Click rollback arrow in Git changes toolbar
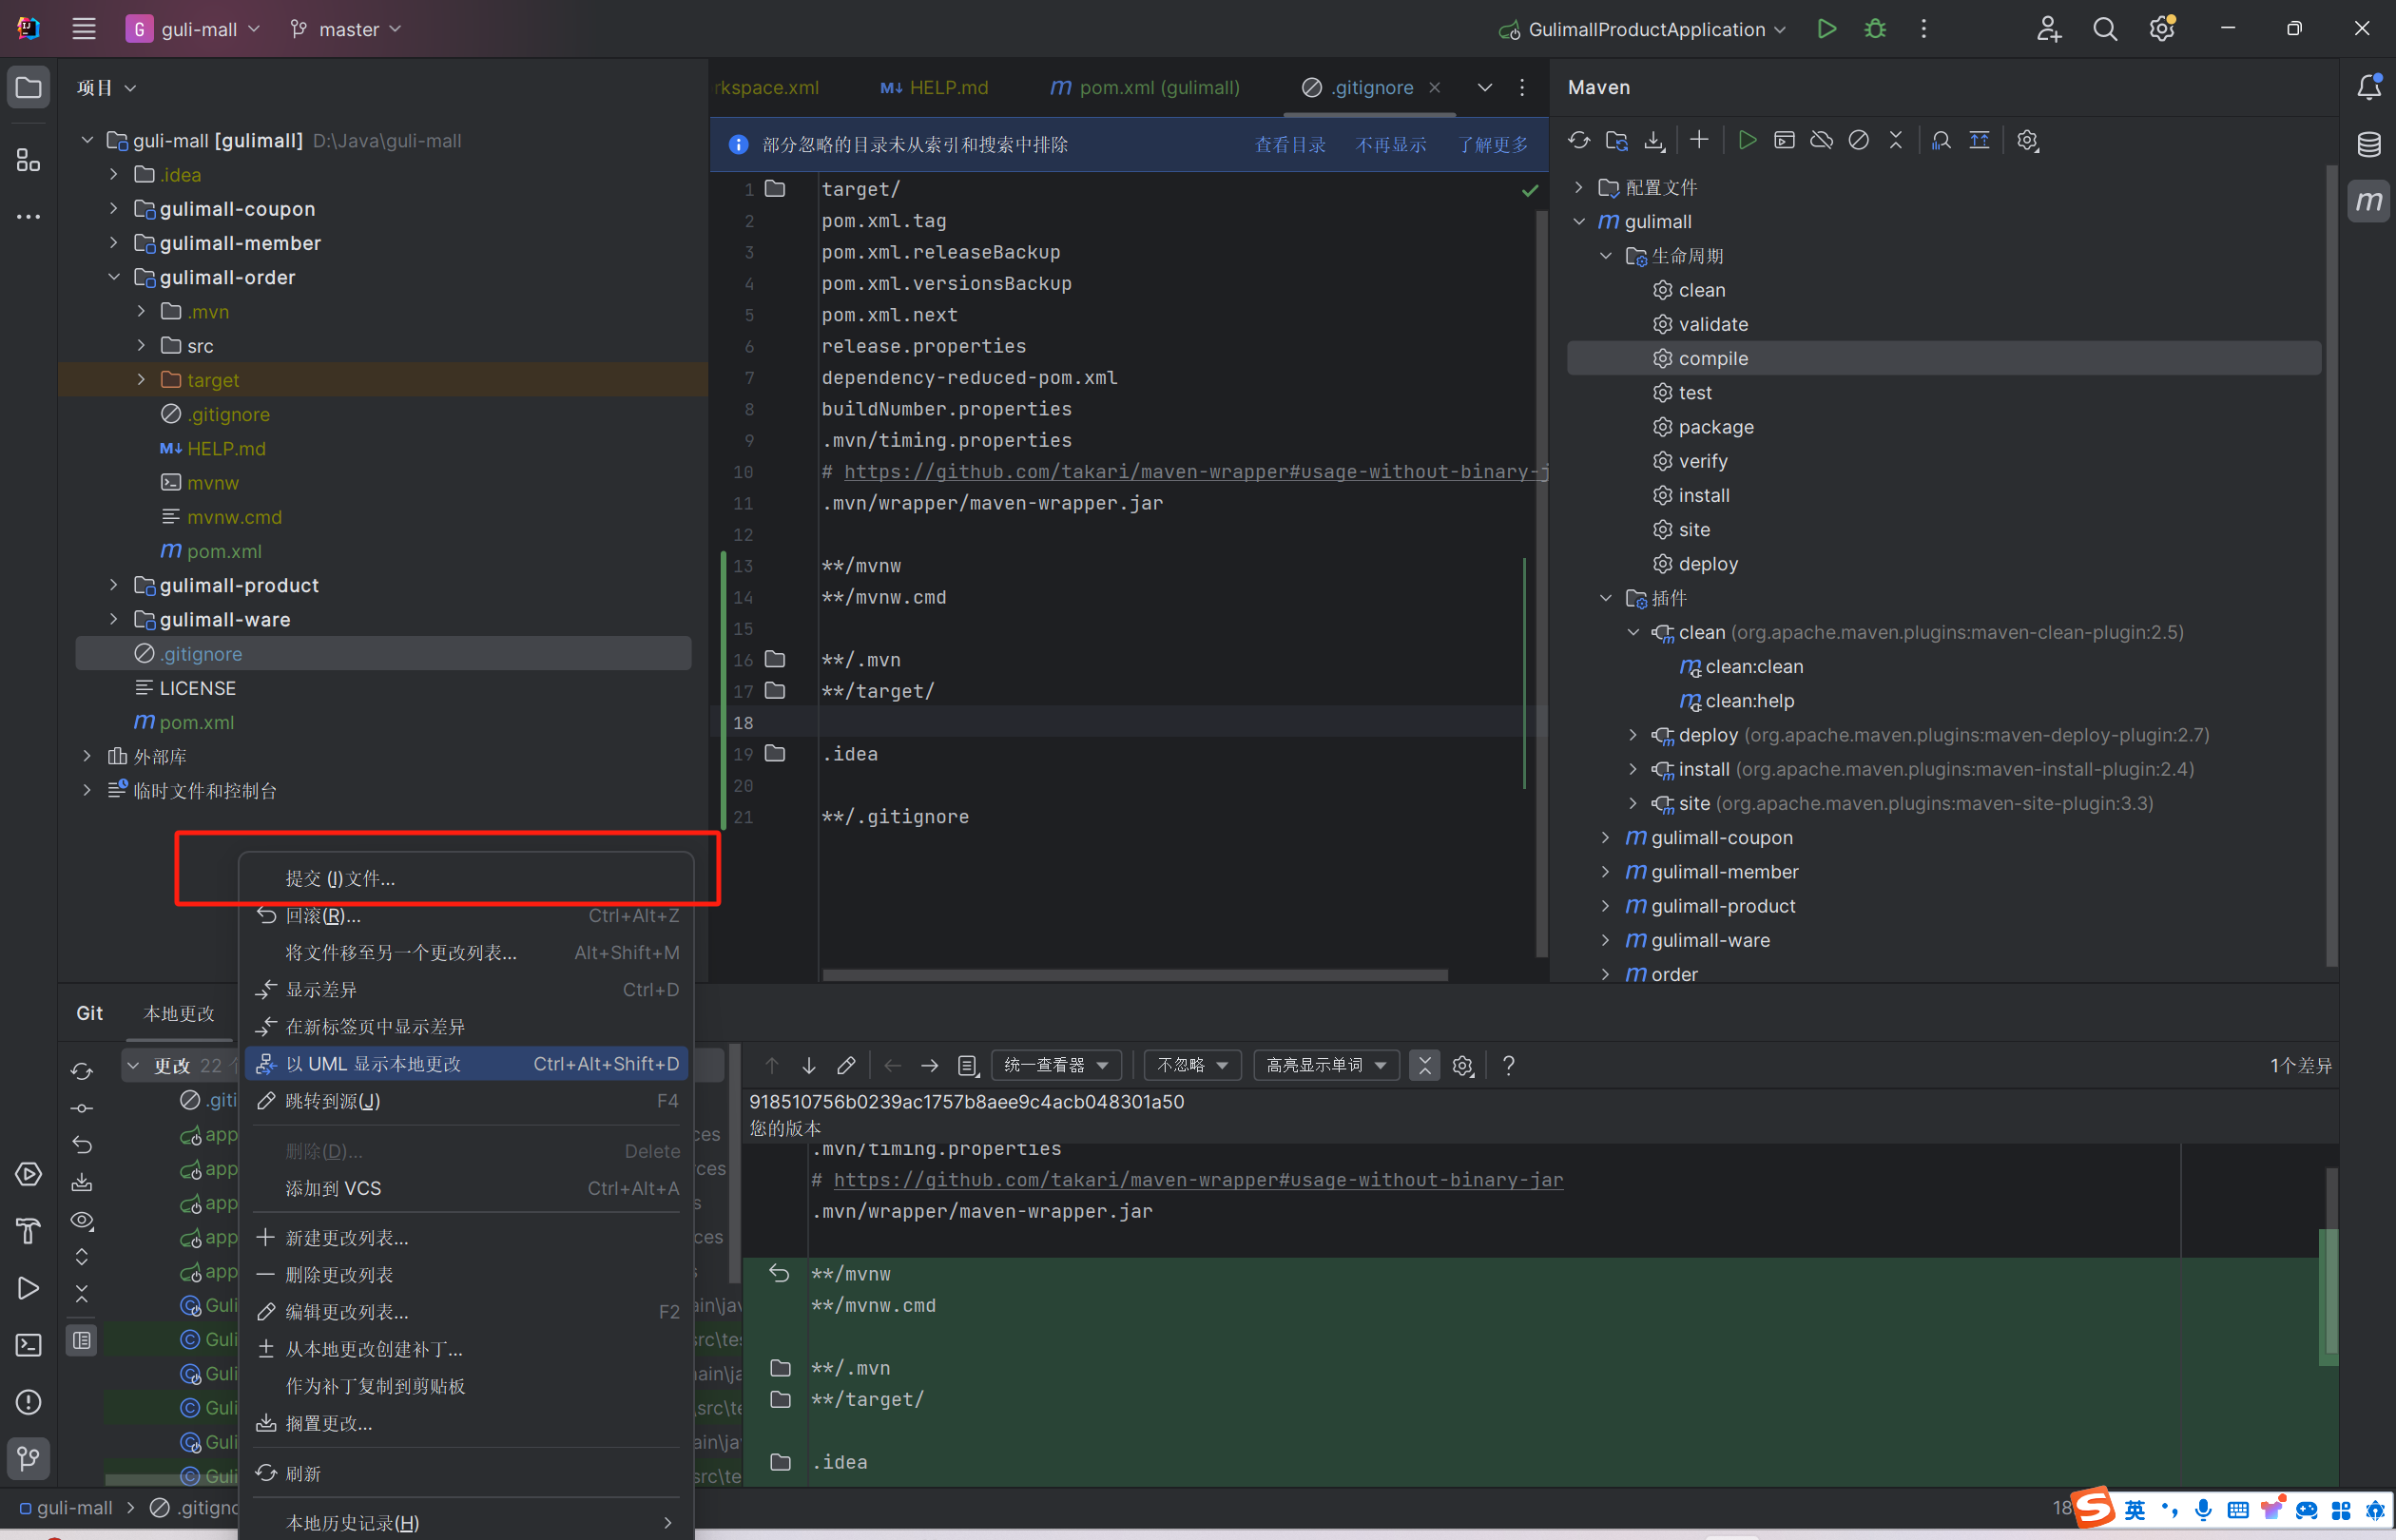The width and height of the screenshot is (2396, 1540). click(82, 1144)
